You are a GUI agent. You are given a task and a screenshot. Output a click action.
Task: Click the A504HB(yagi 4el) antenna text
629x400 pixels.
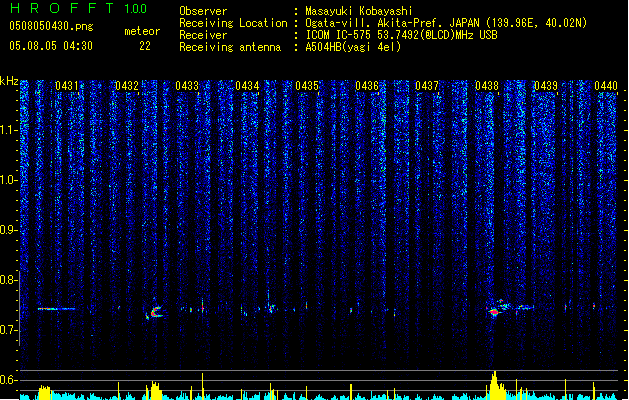point(353,47)
